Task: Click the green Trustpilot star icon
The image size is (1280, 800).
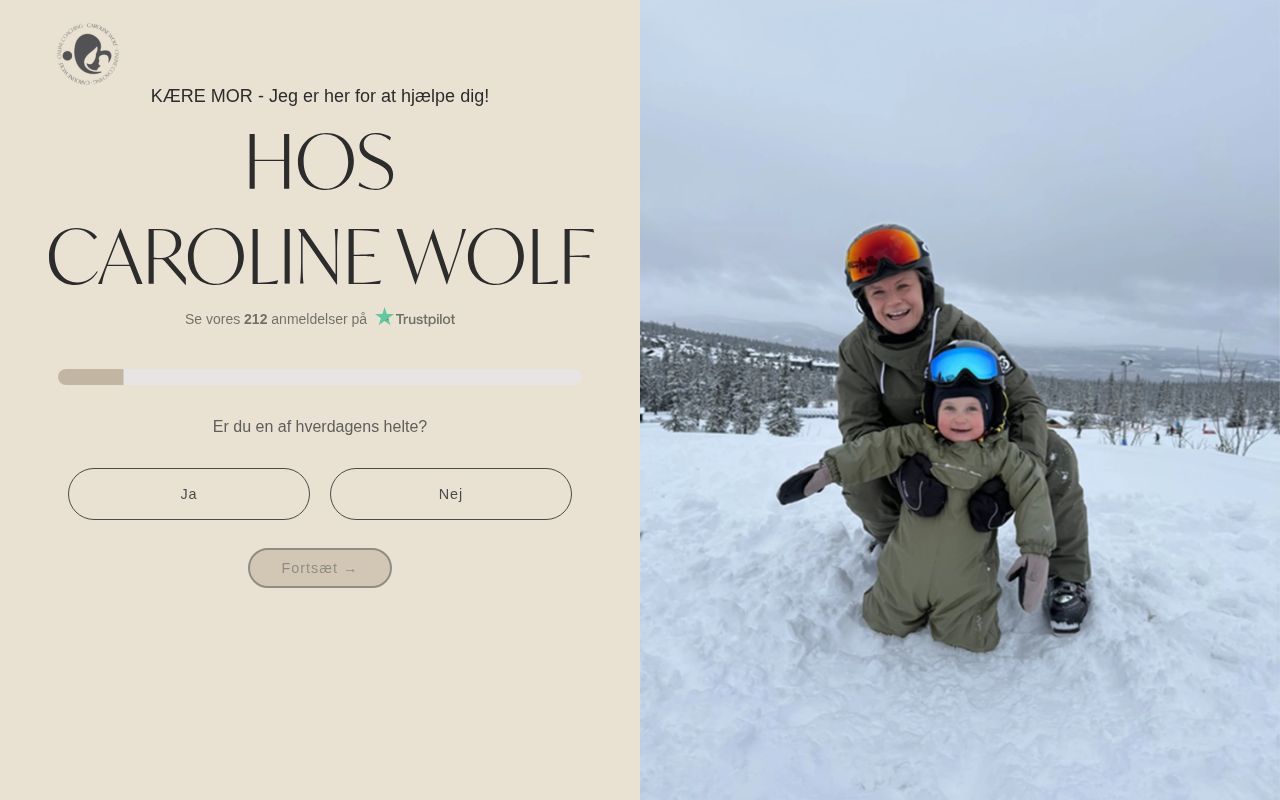Action: pyautogui.click(x=384, y=317)
